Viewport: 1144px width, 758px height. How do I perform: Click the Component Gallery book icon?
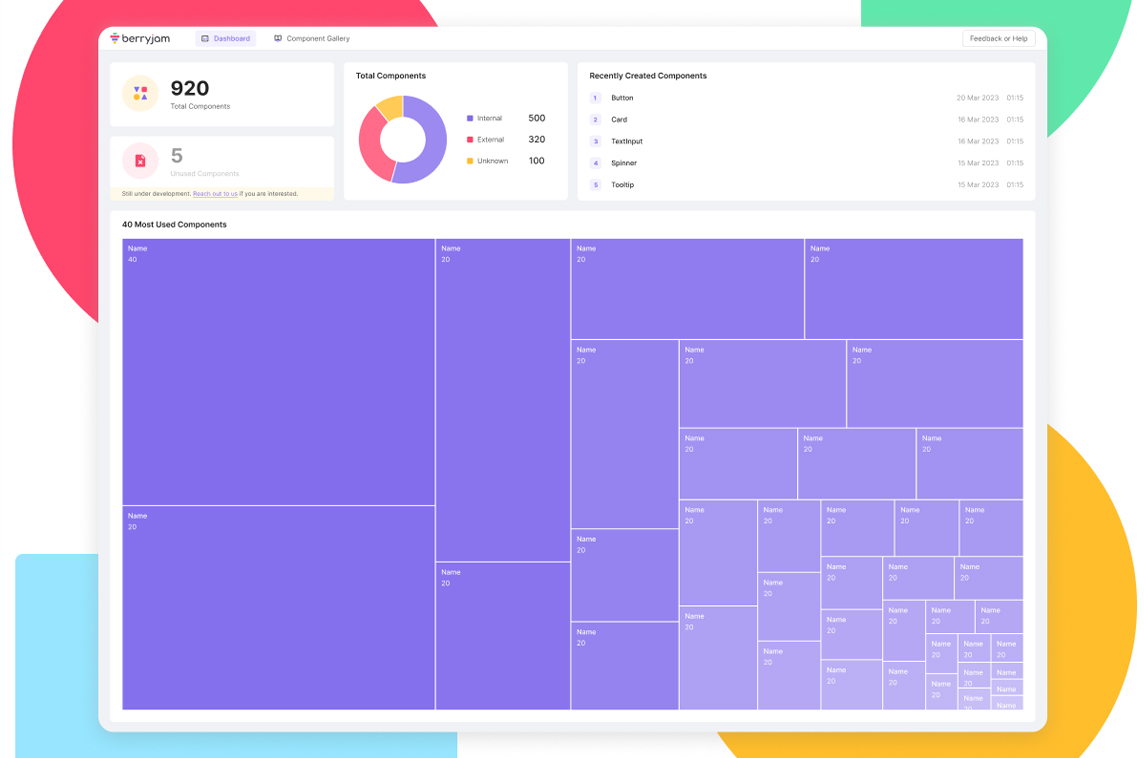[x=278, y=39]
